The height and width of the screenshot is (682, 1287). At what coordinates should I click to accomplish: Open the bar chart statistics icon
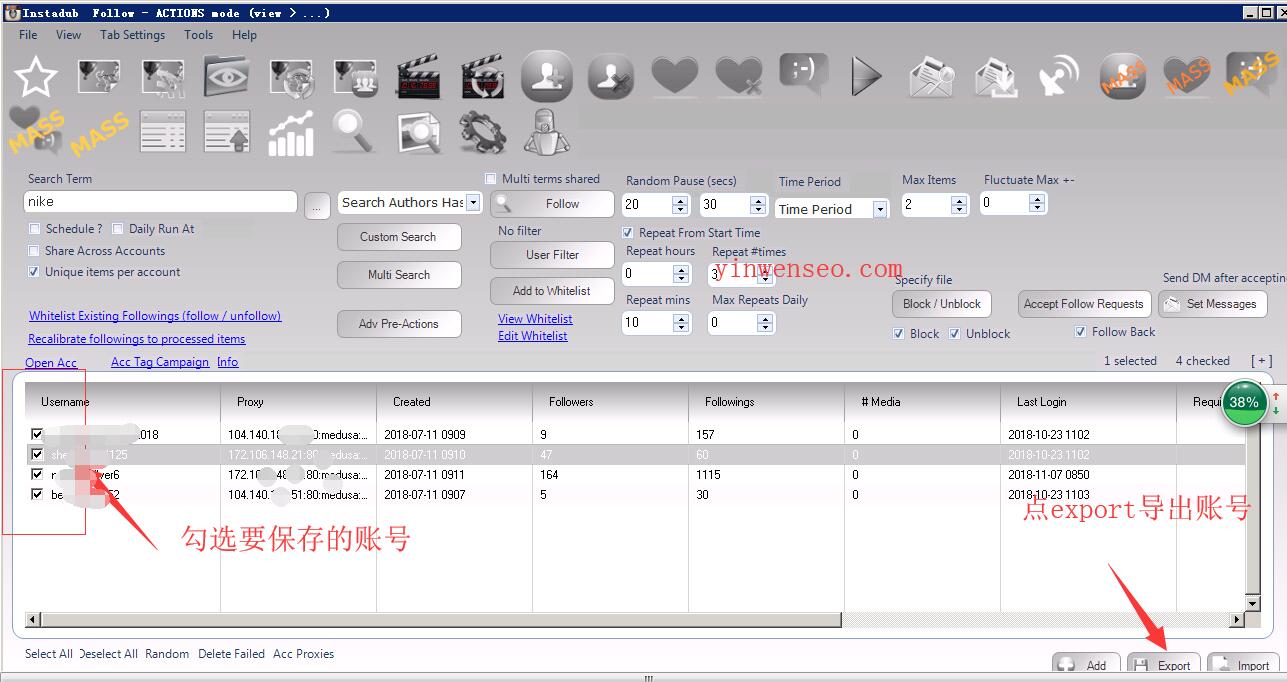(291, 133)
